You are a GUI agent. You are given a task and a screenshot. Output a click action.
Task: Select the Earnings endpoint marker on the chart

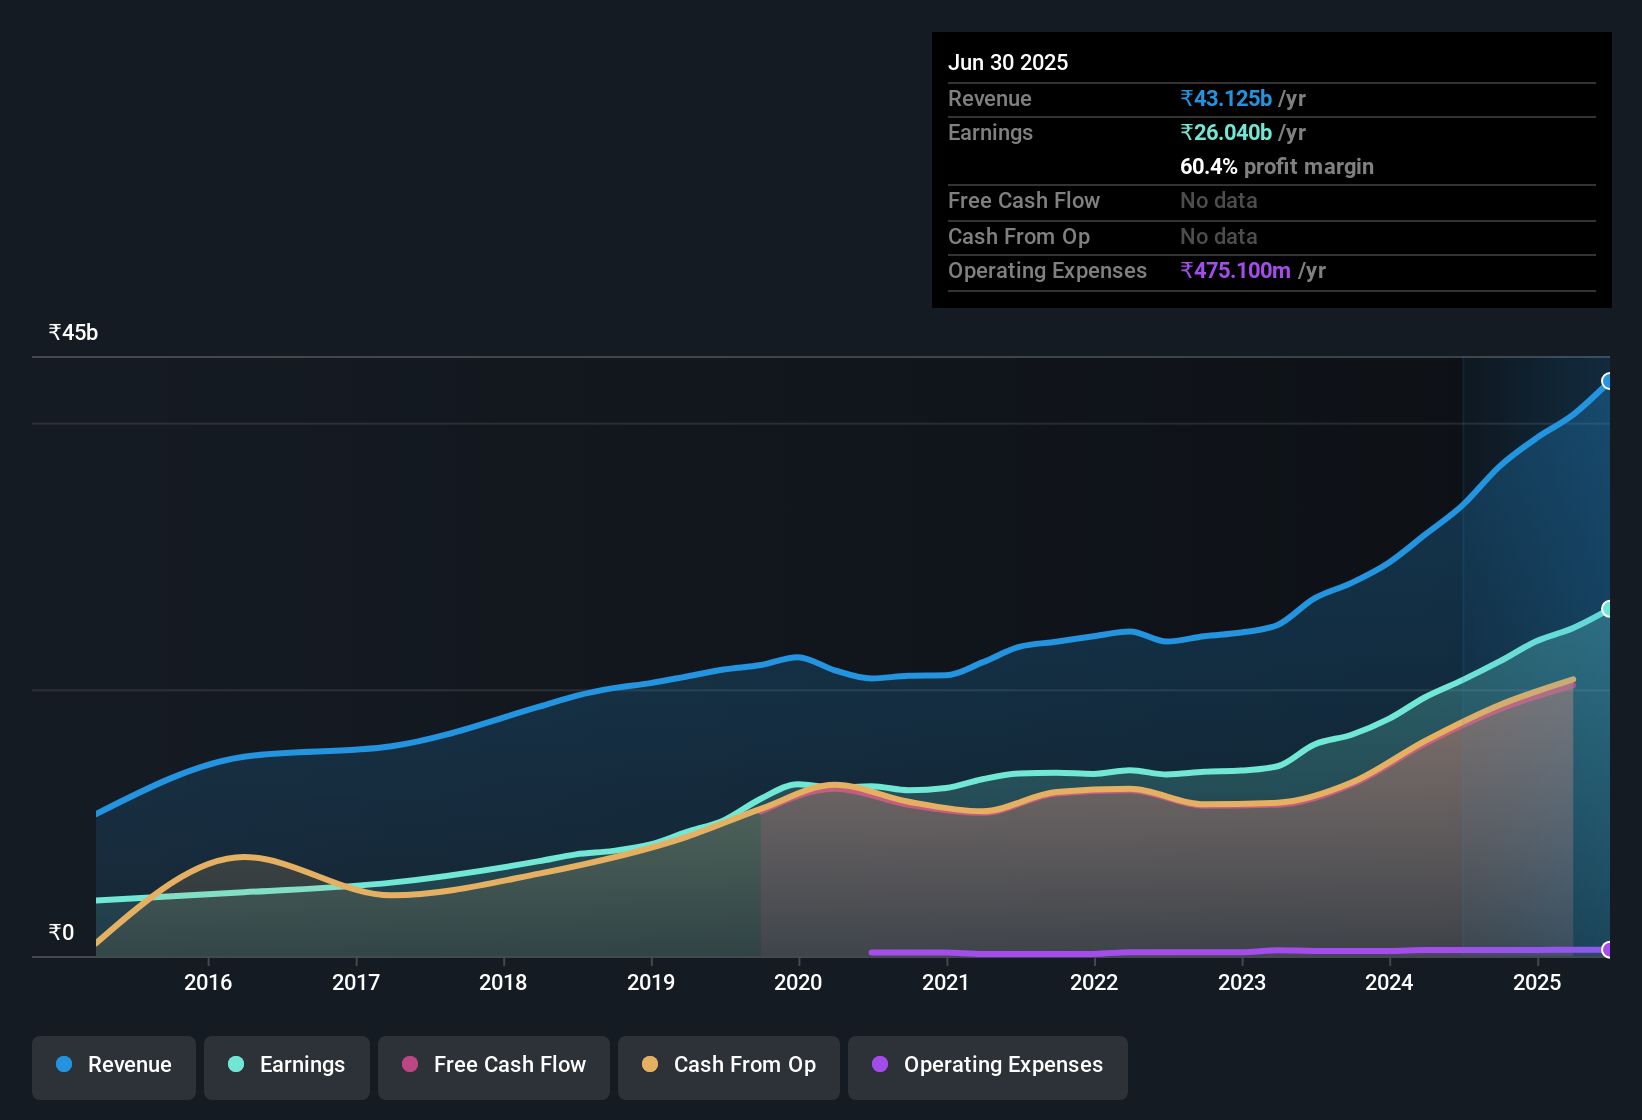pyautogui.click(x=1608, y=609)
